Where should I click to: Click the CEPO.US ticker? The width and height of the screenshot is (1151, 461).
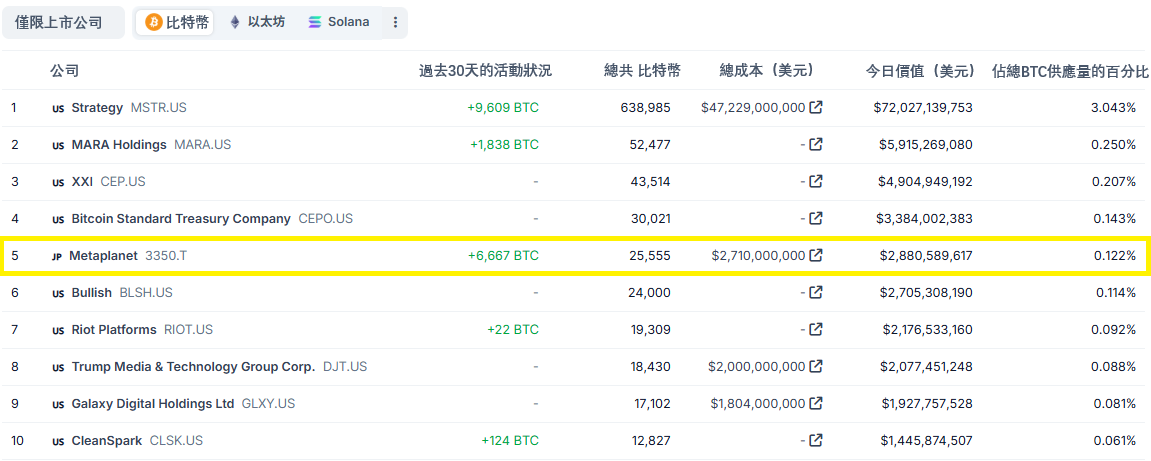326,219
